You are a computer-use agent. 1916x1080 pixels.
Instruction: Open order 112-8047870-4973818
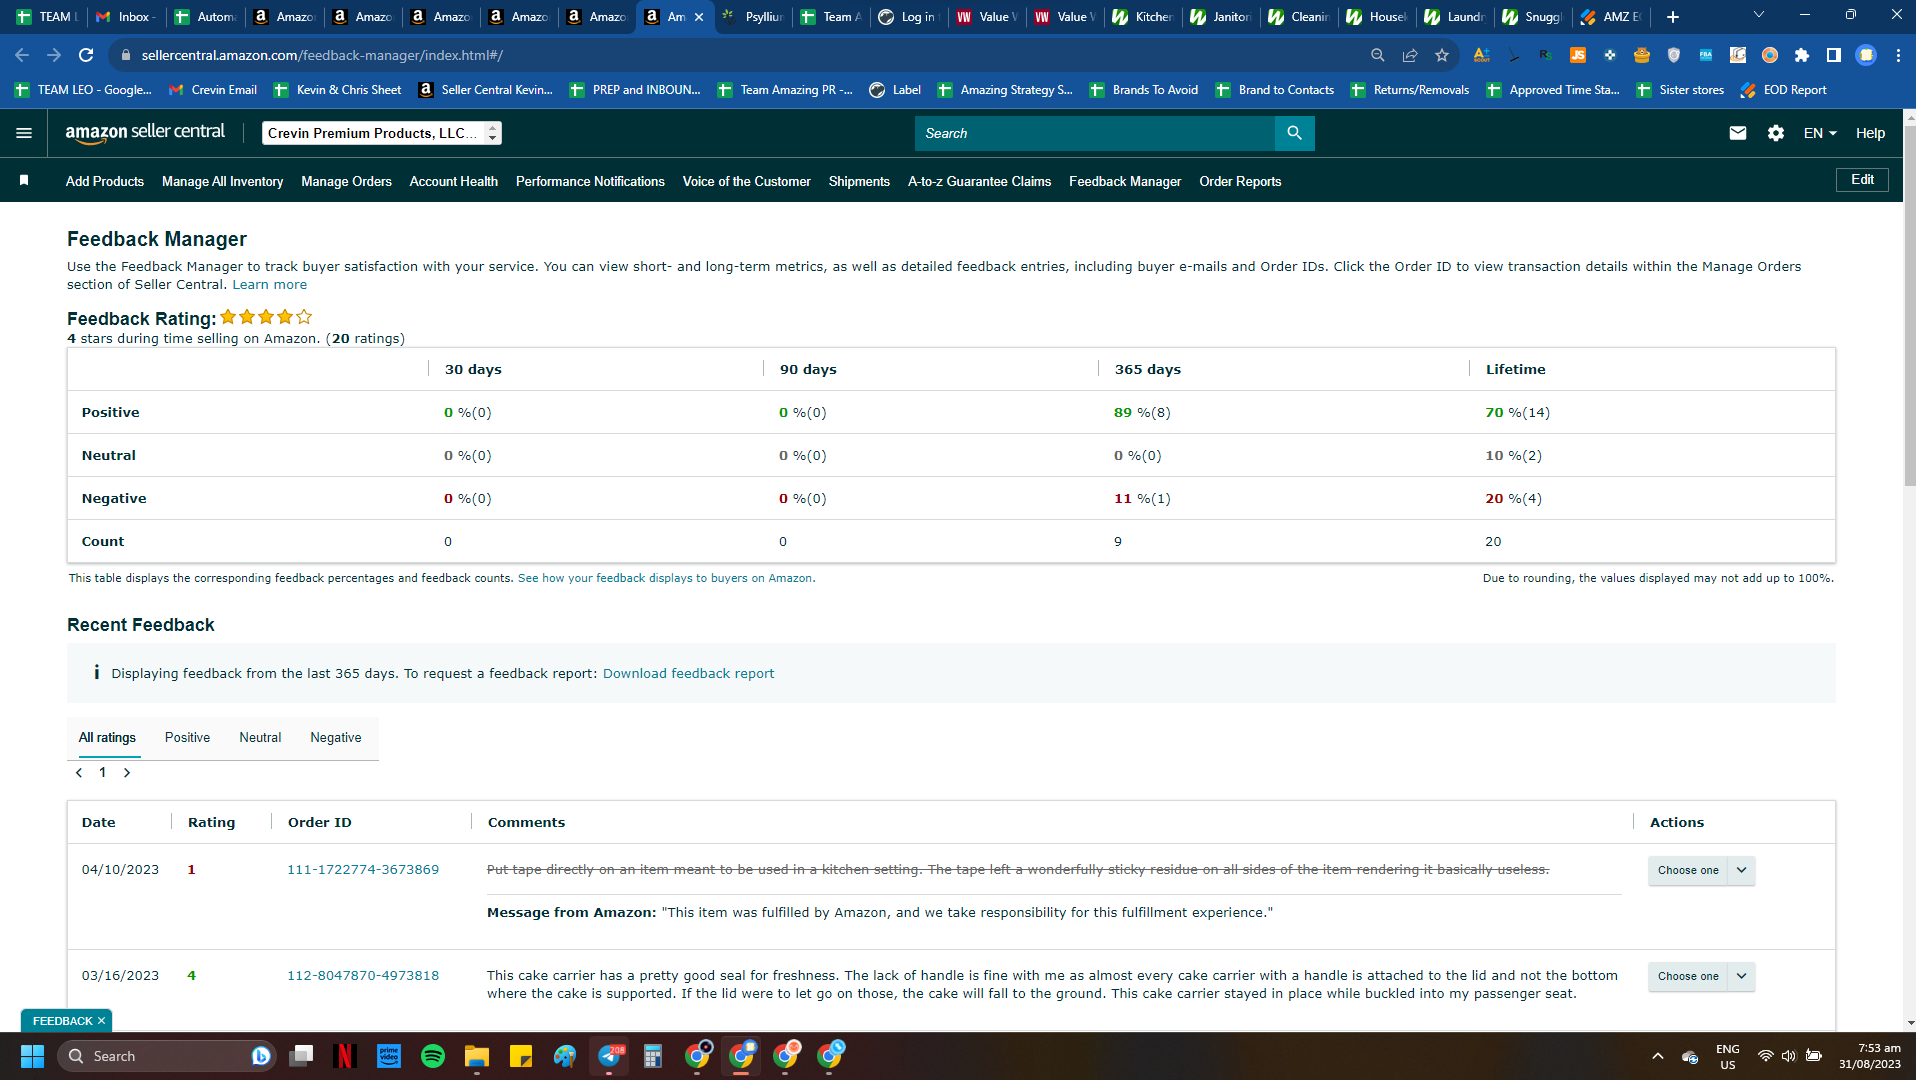click(363, 976)
